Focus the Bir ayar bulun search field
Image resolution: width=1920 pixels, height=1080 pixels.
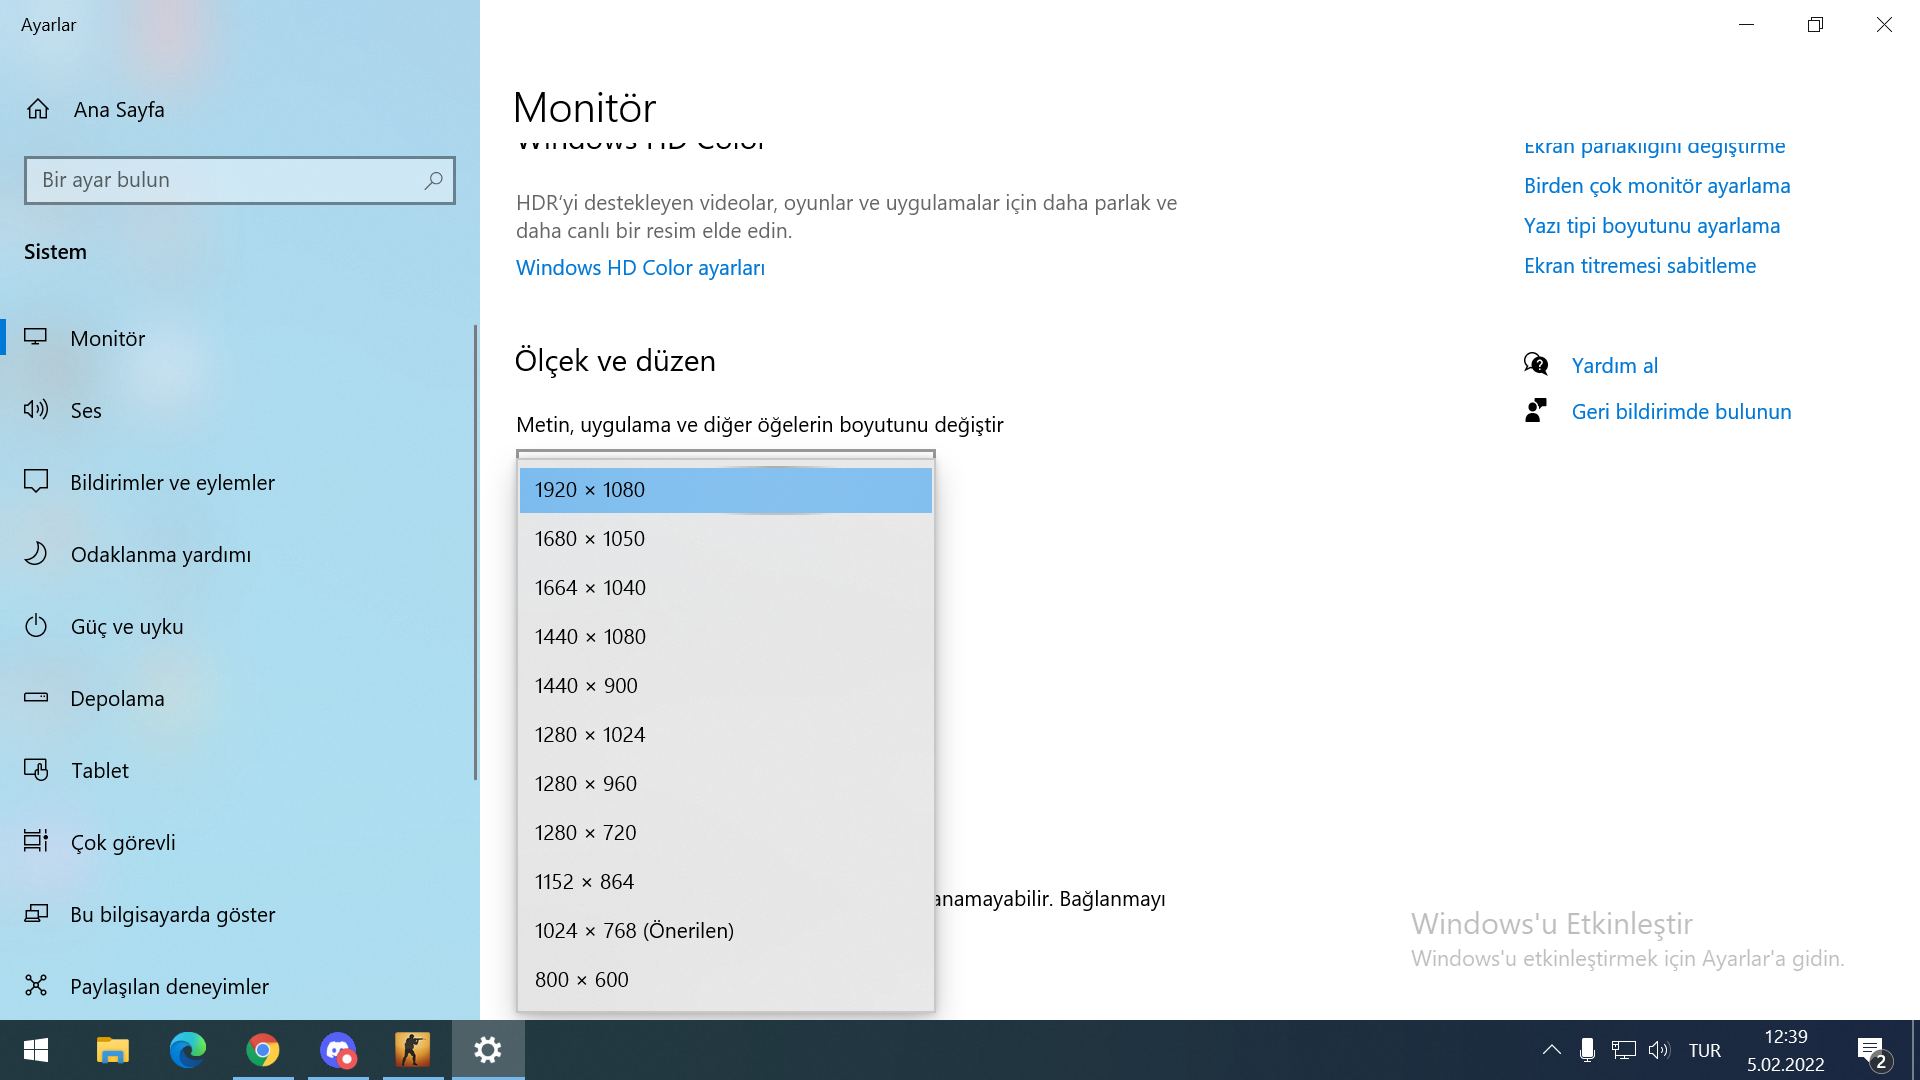[225, 181]
